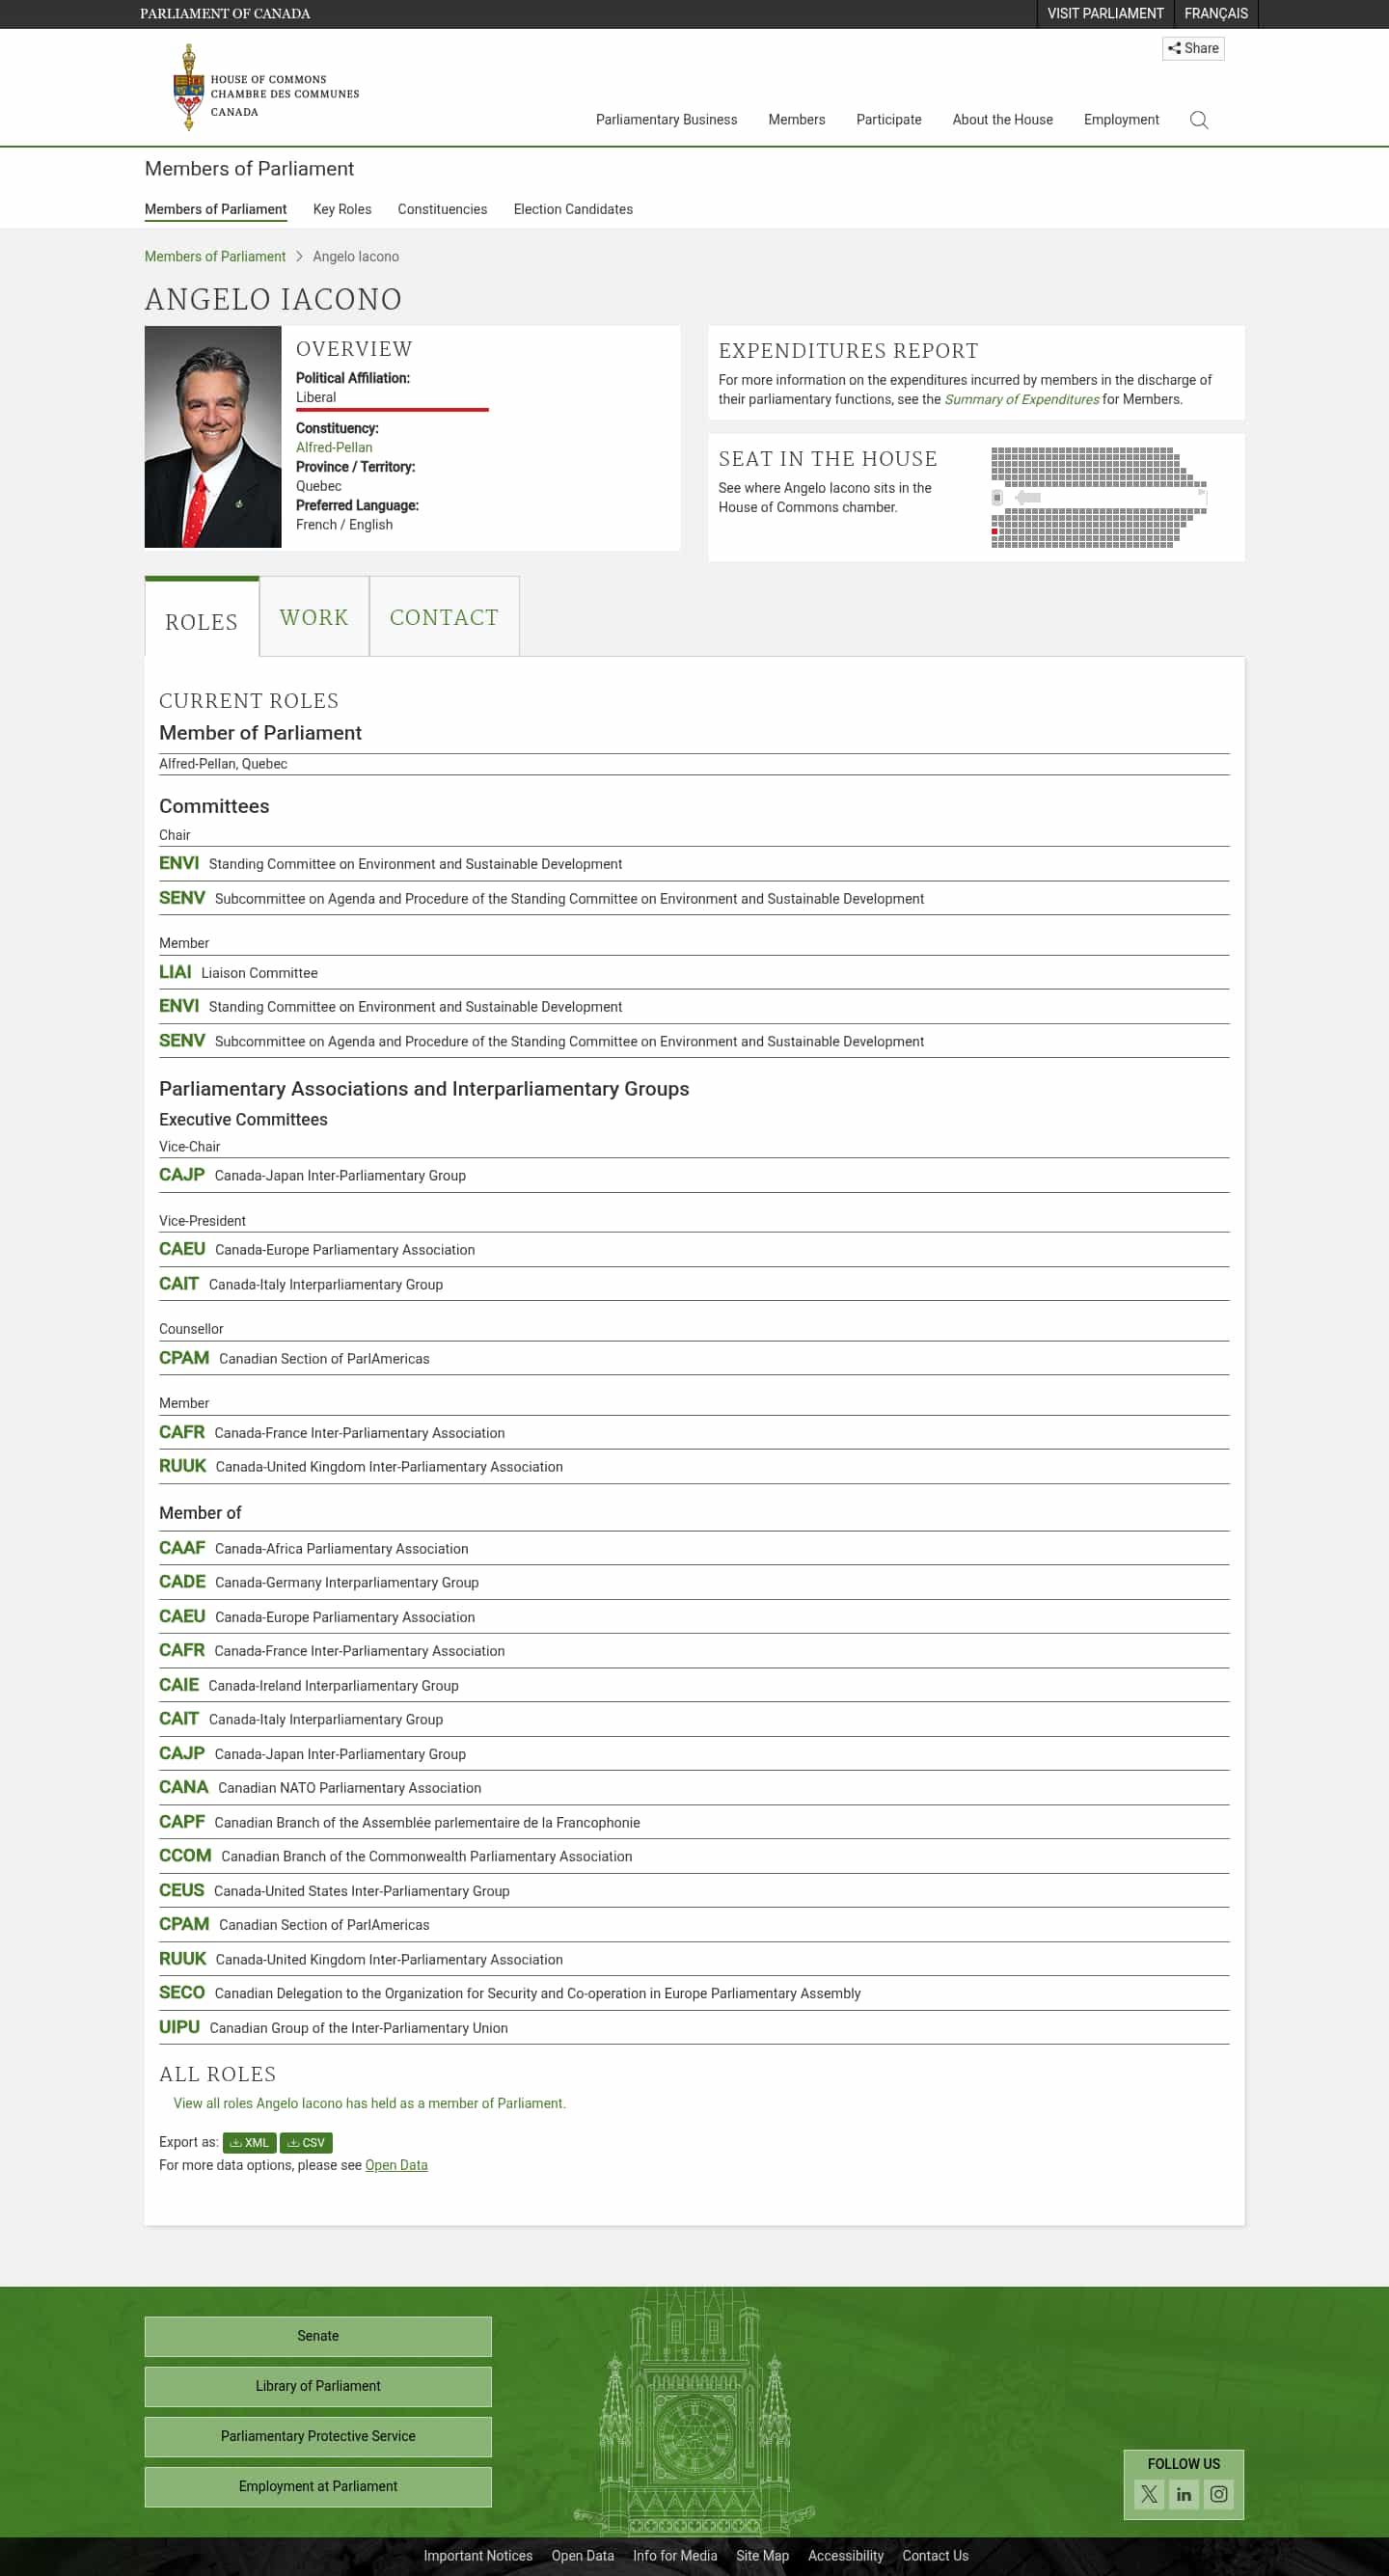1389x2576 pixels.
Task: Click Angelo Iacono's portrait photo
Action: 213,436
